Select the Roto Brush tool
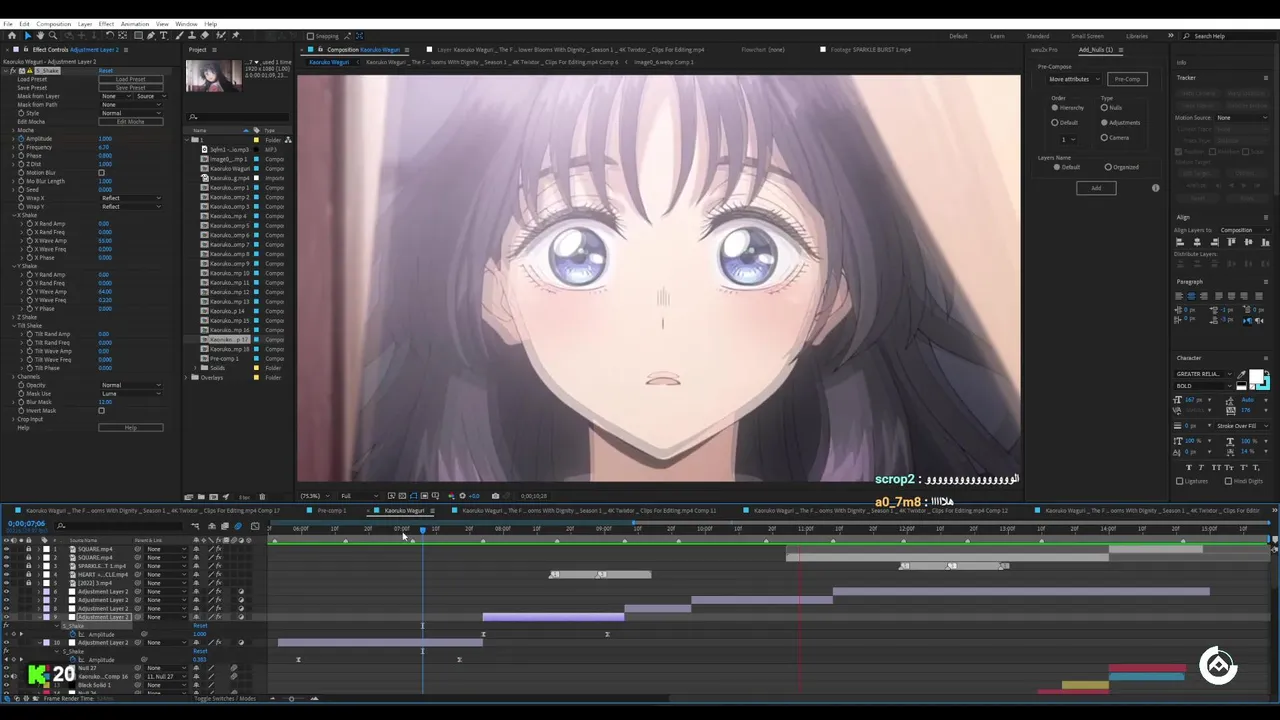This screenshot has height=720, width=1280. pyautogui.click(x=220, y=36)
